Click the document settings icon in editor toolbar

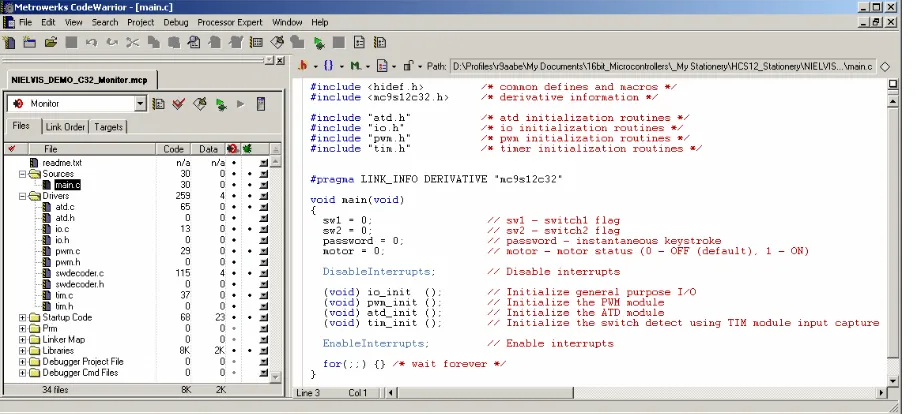click(383, 66)
